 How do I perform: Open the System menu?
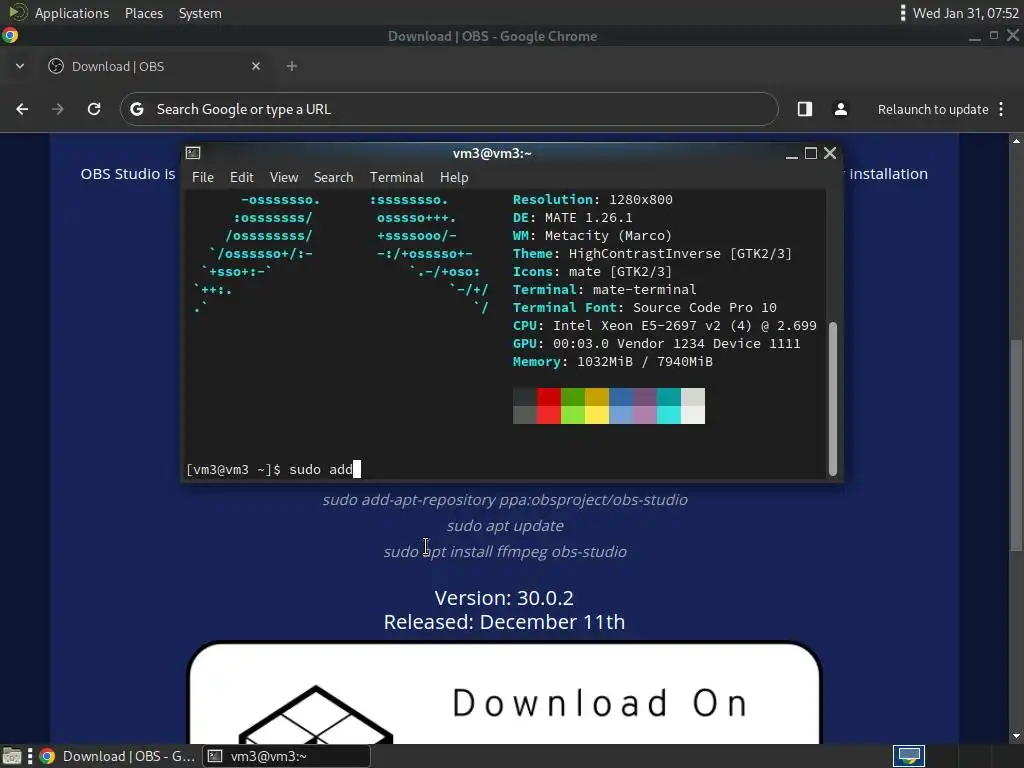coord(200,13)
